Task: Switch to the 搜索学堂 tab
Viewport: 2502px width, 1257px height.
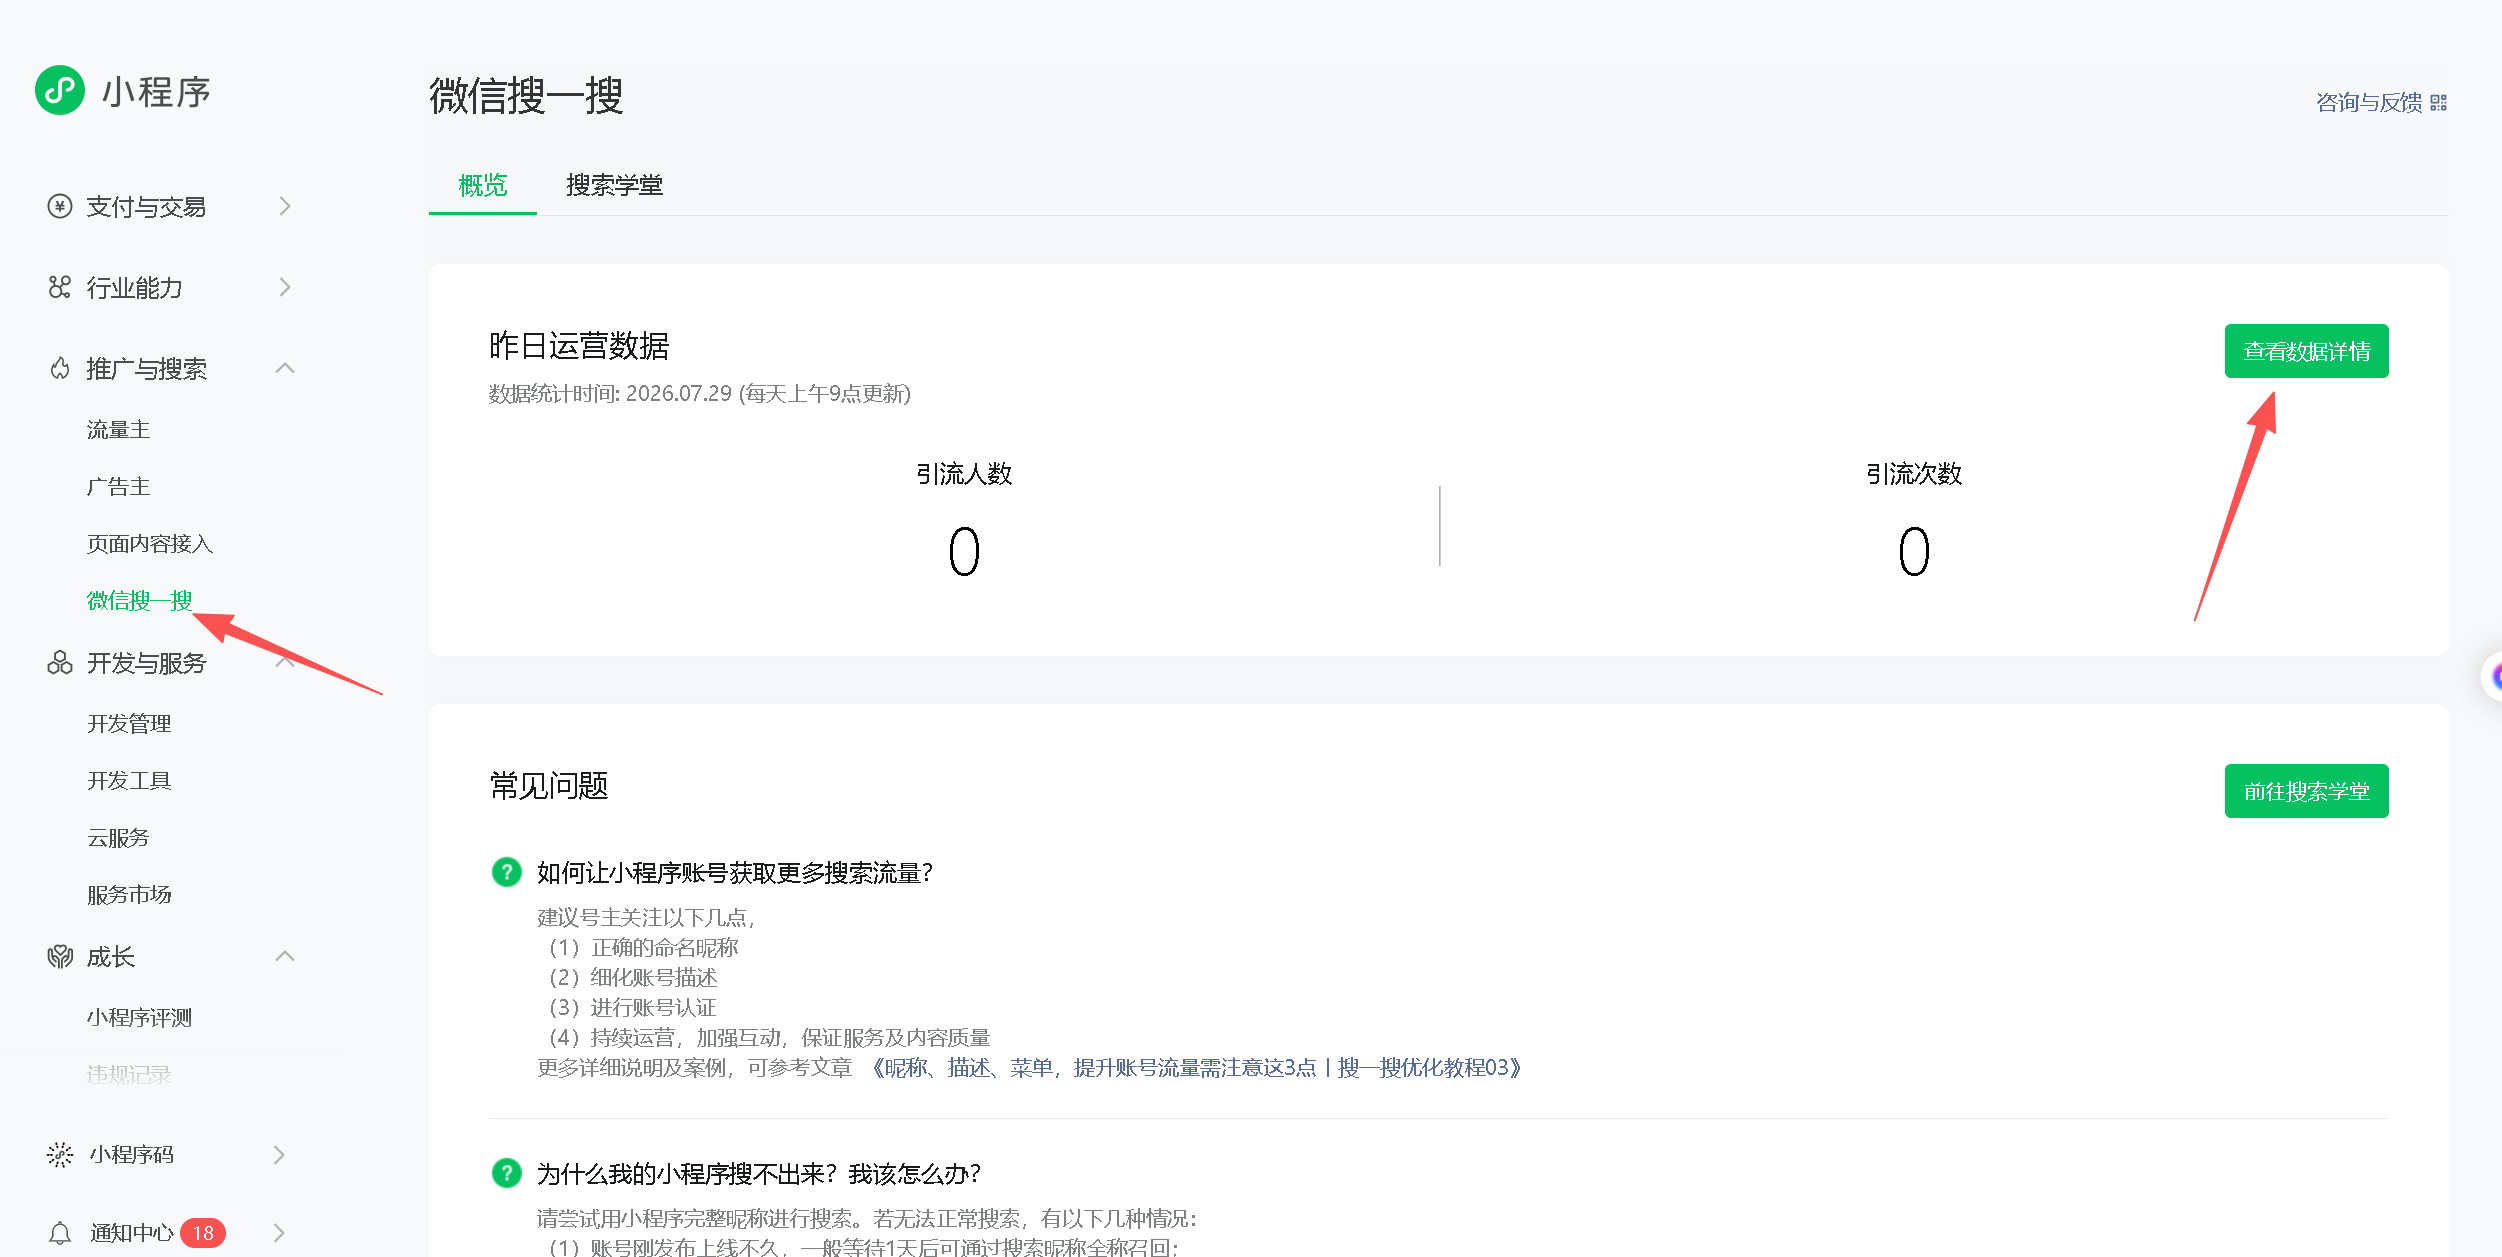Action: pos(614,185)
